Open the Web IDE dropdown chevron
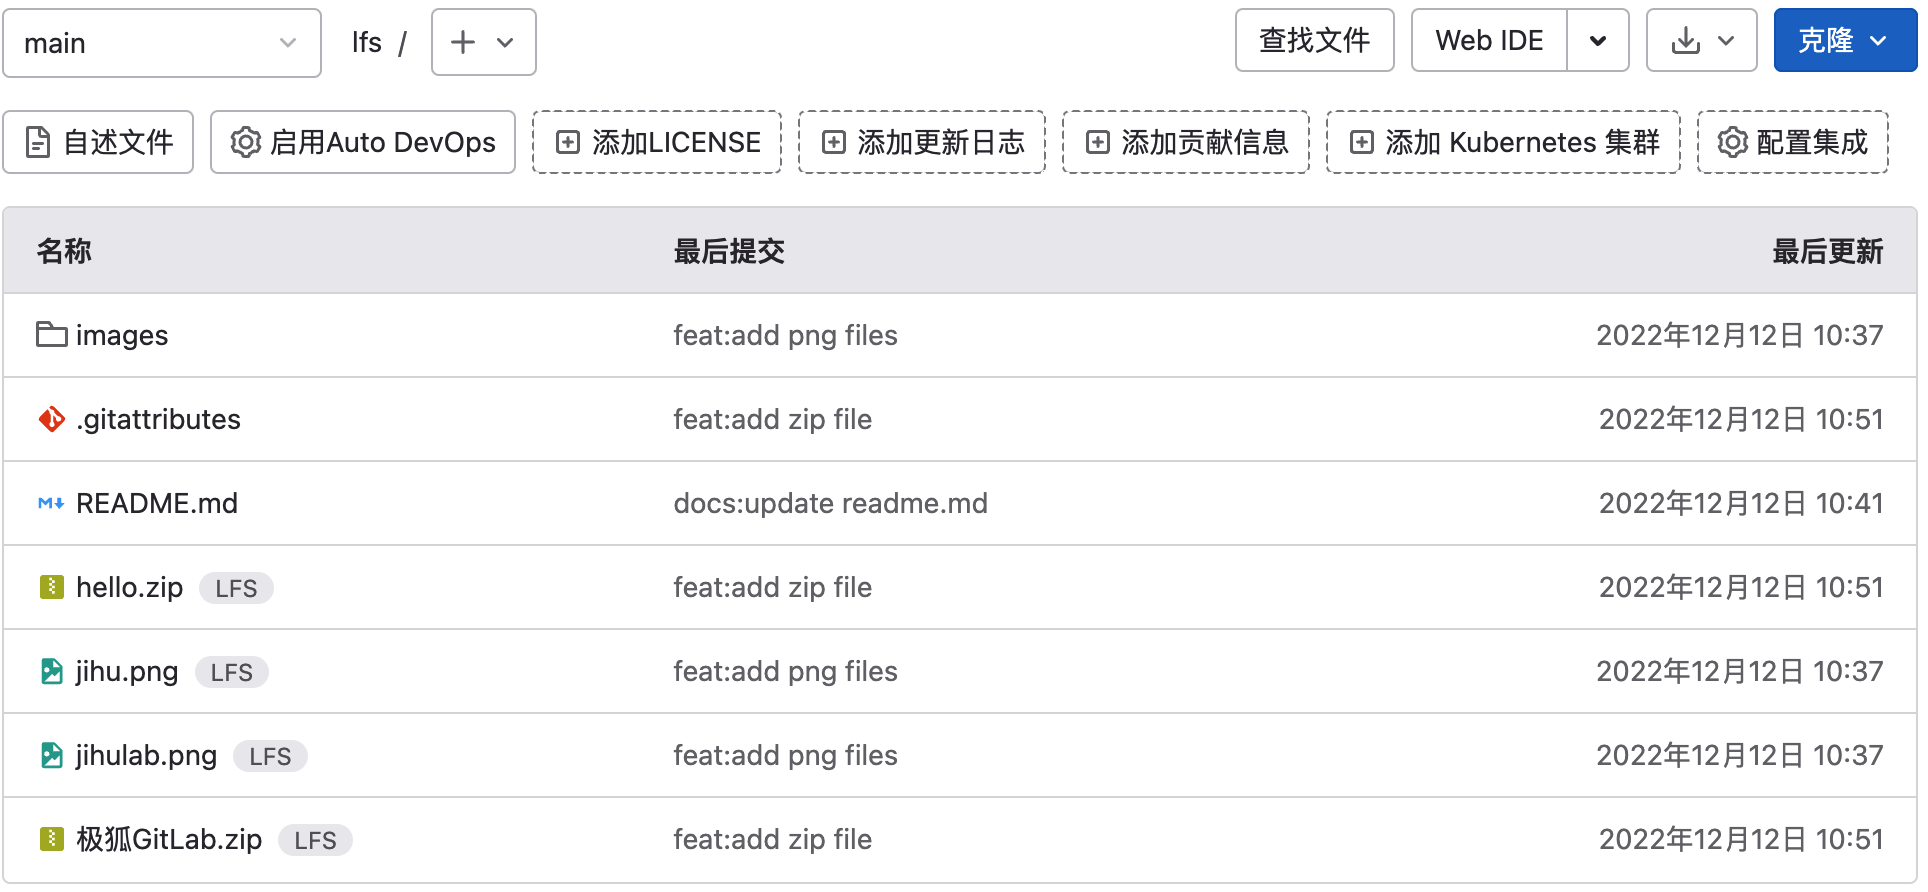 1598,40
